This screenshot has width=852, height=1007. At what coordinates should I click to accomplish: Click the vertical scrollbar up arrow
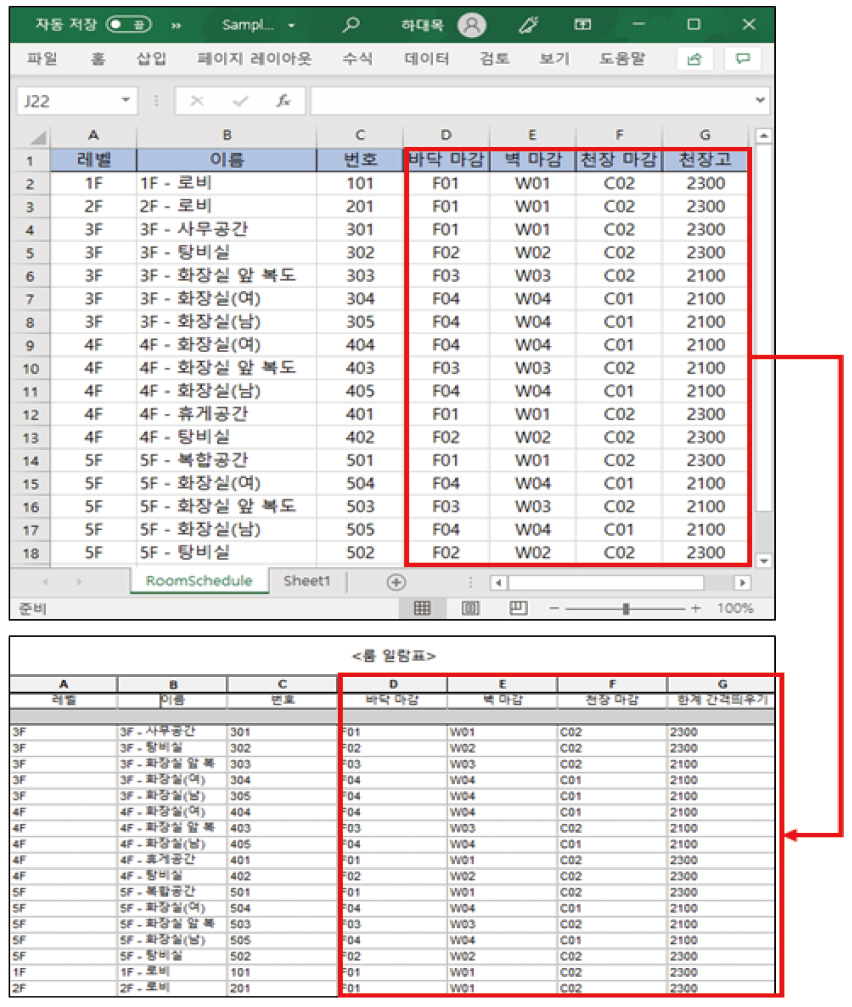[763, 136]
